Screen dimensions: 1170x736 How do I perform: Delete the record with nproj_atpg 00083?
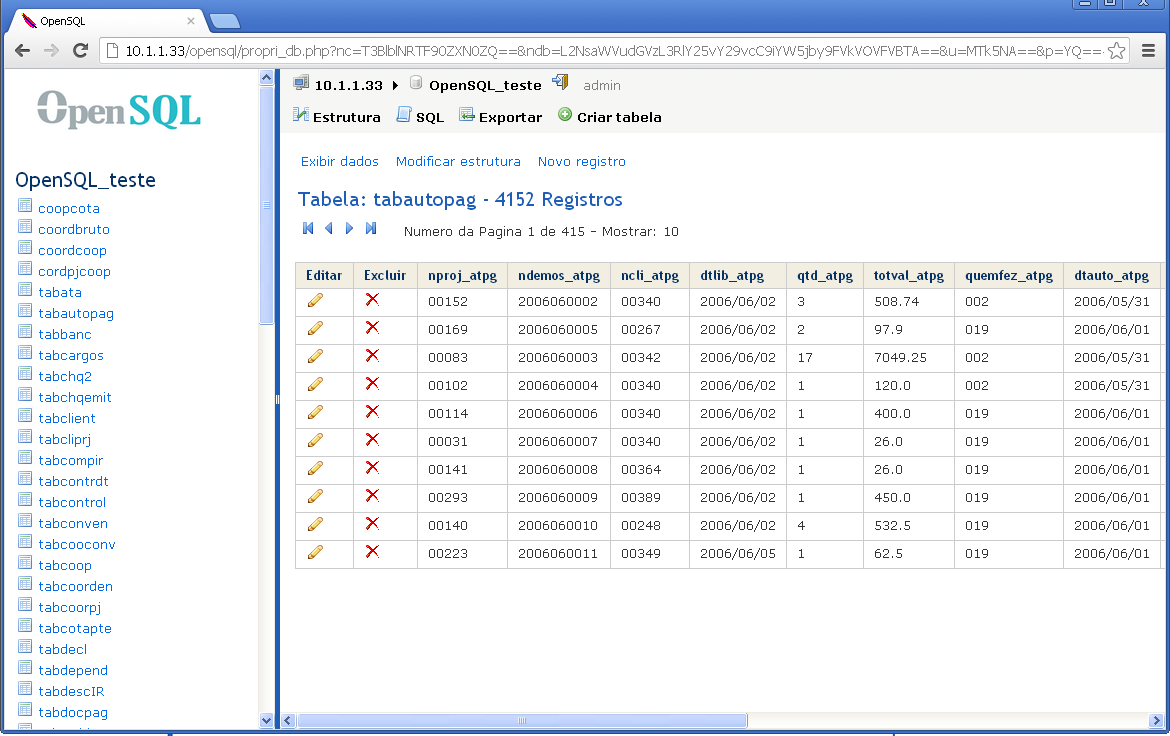[372, 355]
